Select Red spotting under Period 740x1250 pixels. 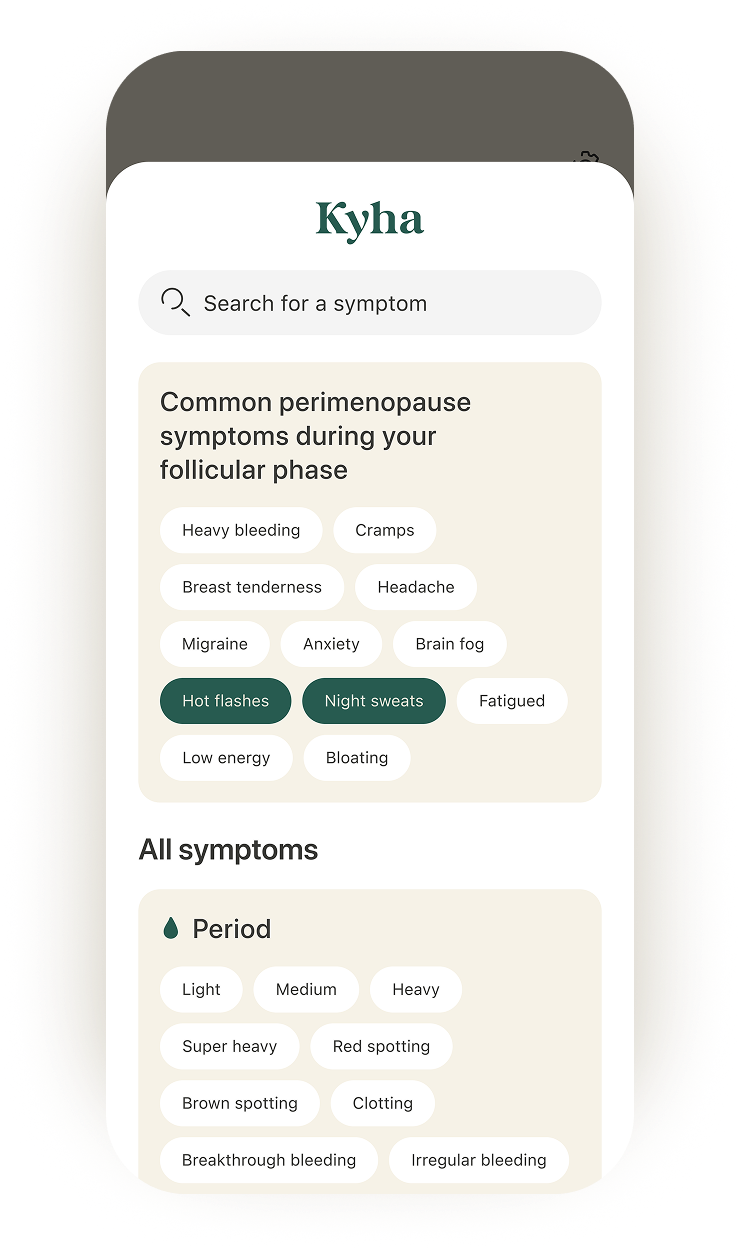381,1046
